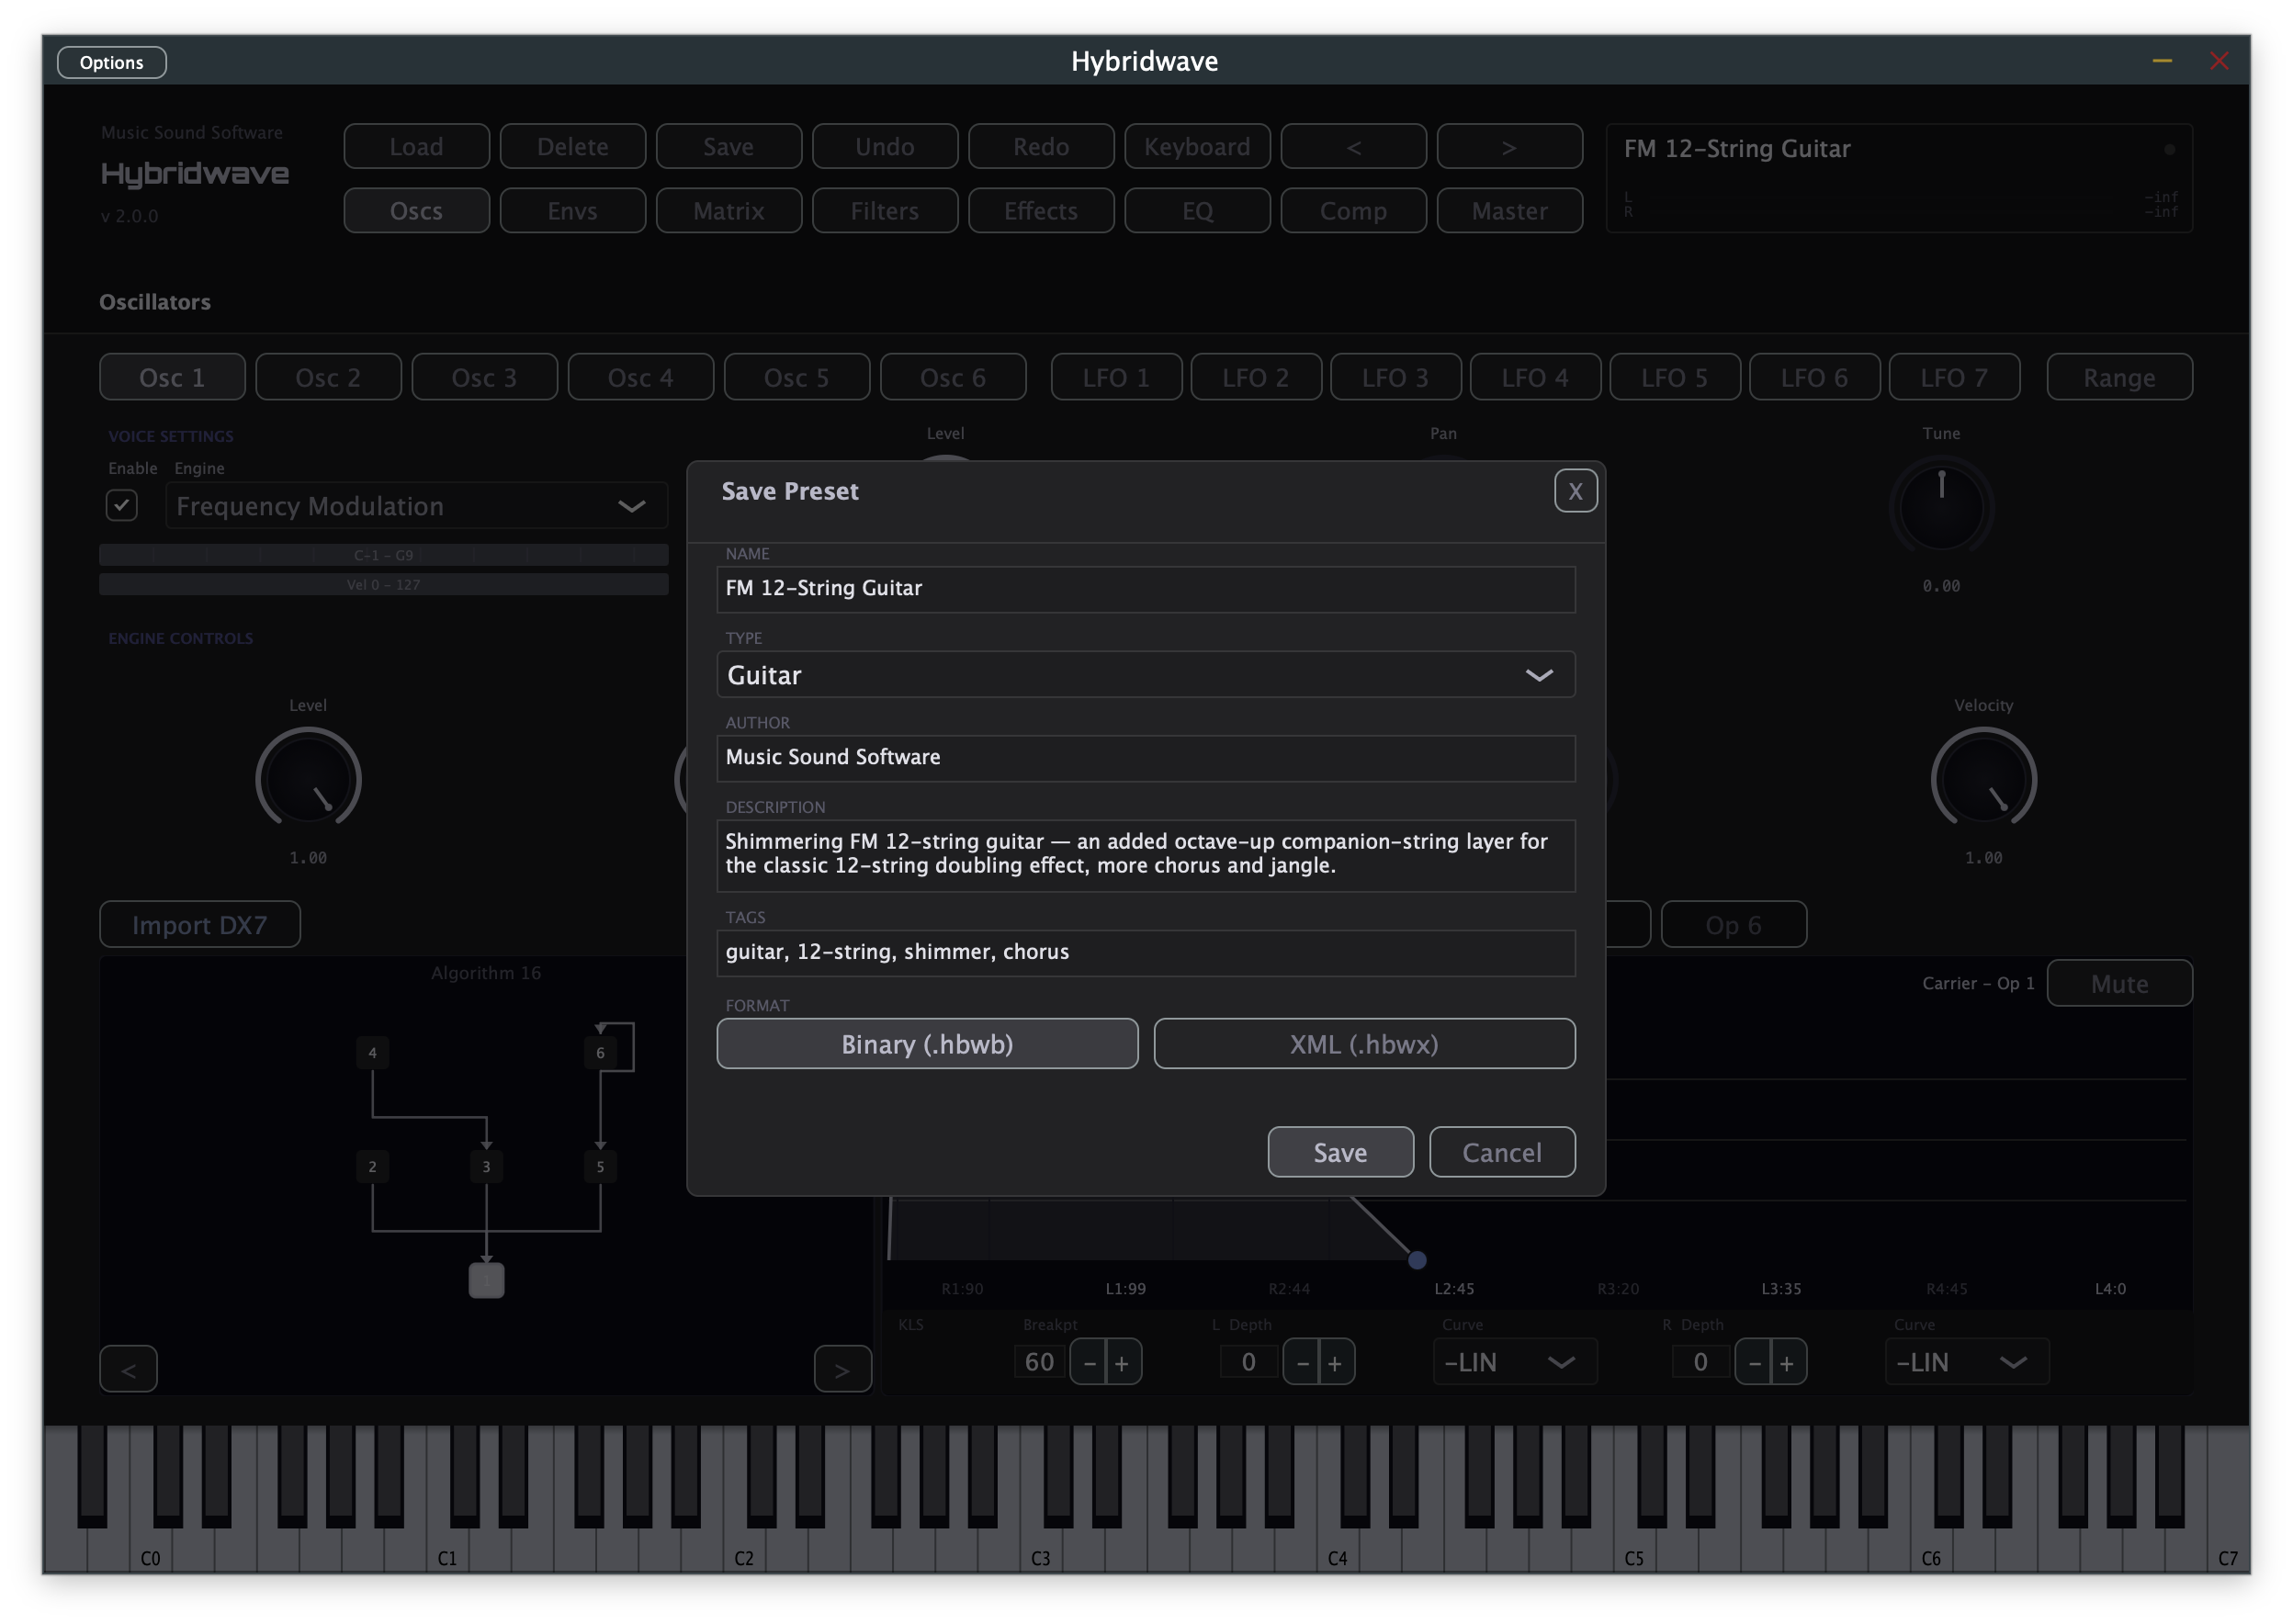Cancel the Save Preset dialog
Viewport: 2293px width, 1624px height.
click(x=1501, y=1152)
